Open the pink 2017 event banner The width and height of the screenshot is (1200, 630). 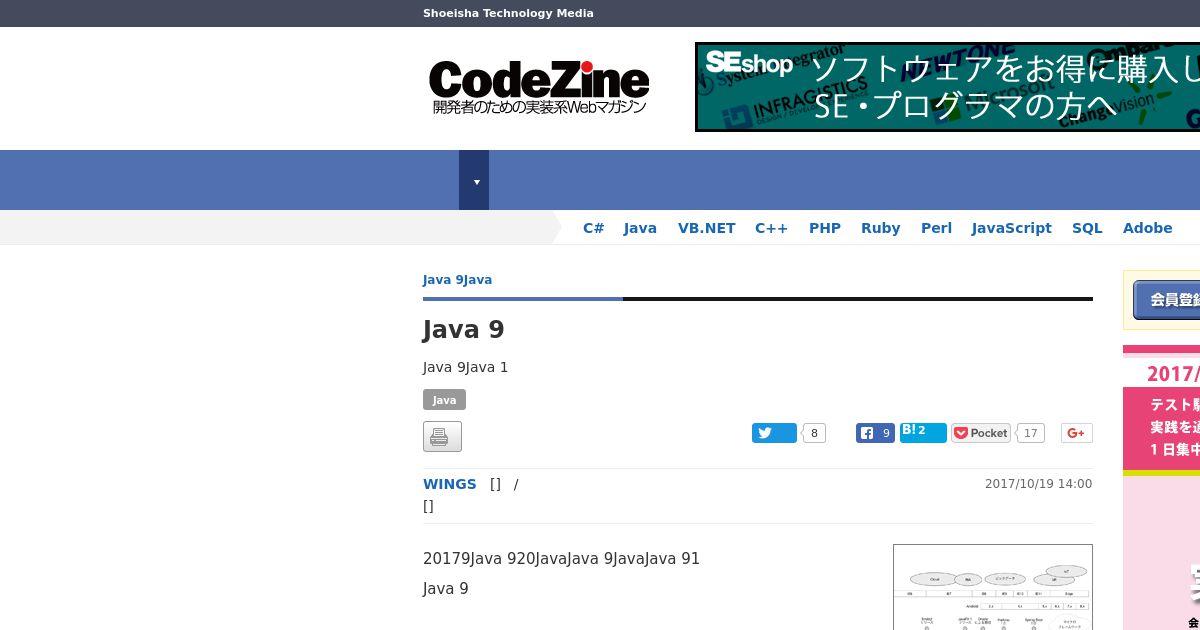click(1161, 487)
